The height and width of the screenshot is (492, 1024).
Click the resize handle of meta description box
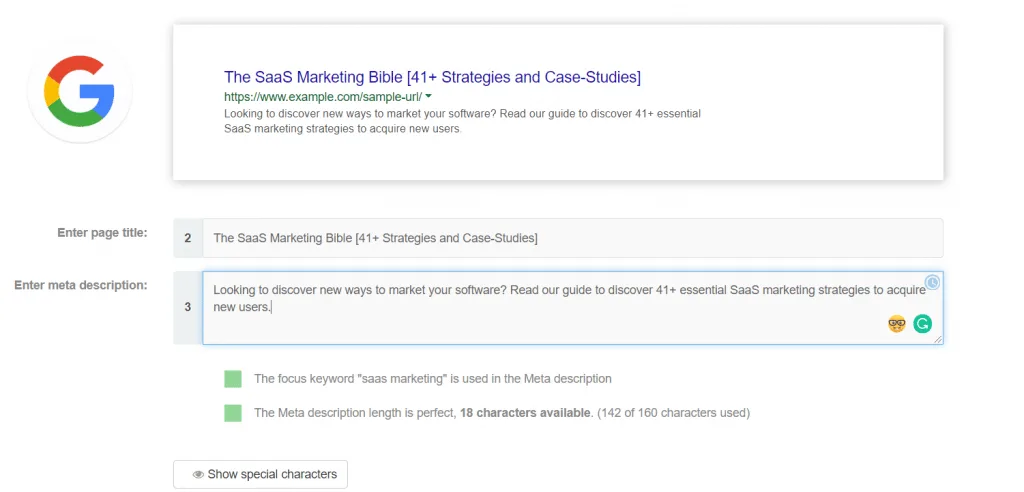tap(938, 339)
